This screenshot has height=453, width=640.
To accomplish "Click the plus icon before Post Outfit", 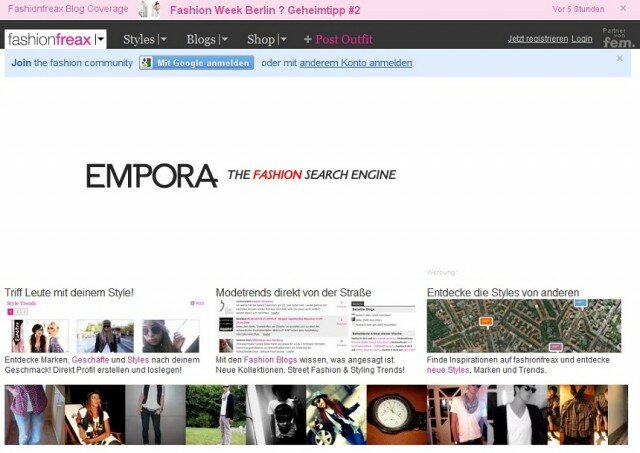I will click(x=308, y=40).
